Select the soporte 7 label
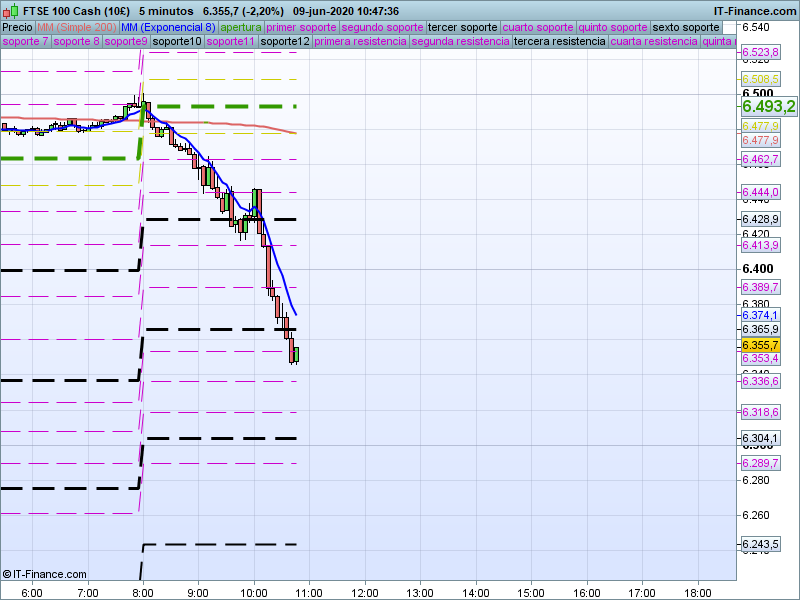This screenshot has width=800, height=600. 25,41
